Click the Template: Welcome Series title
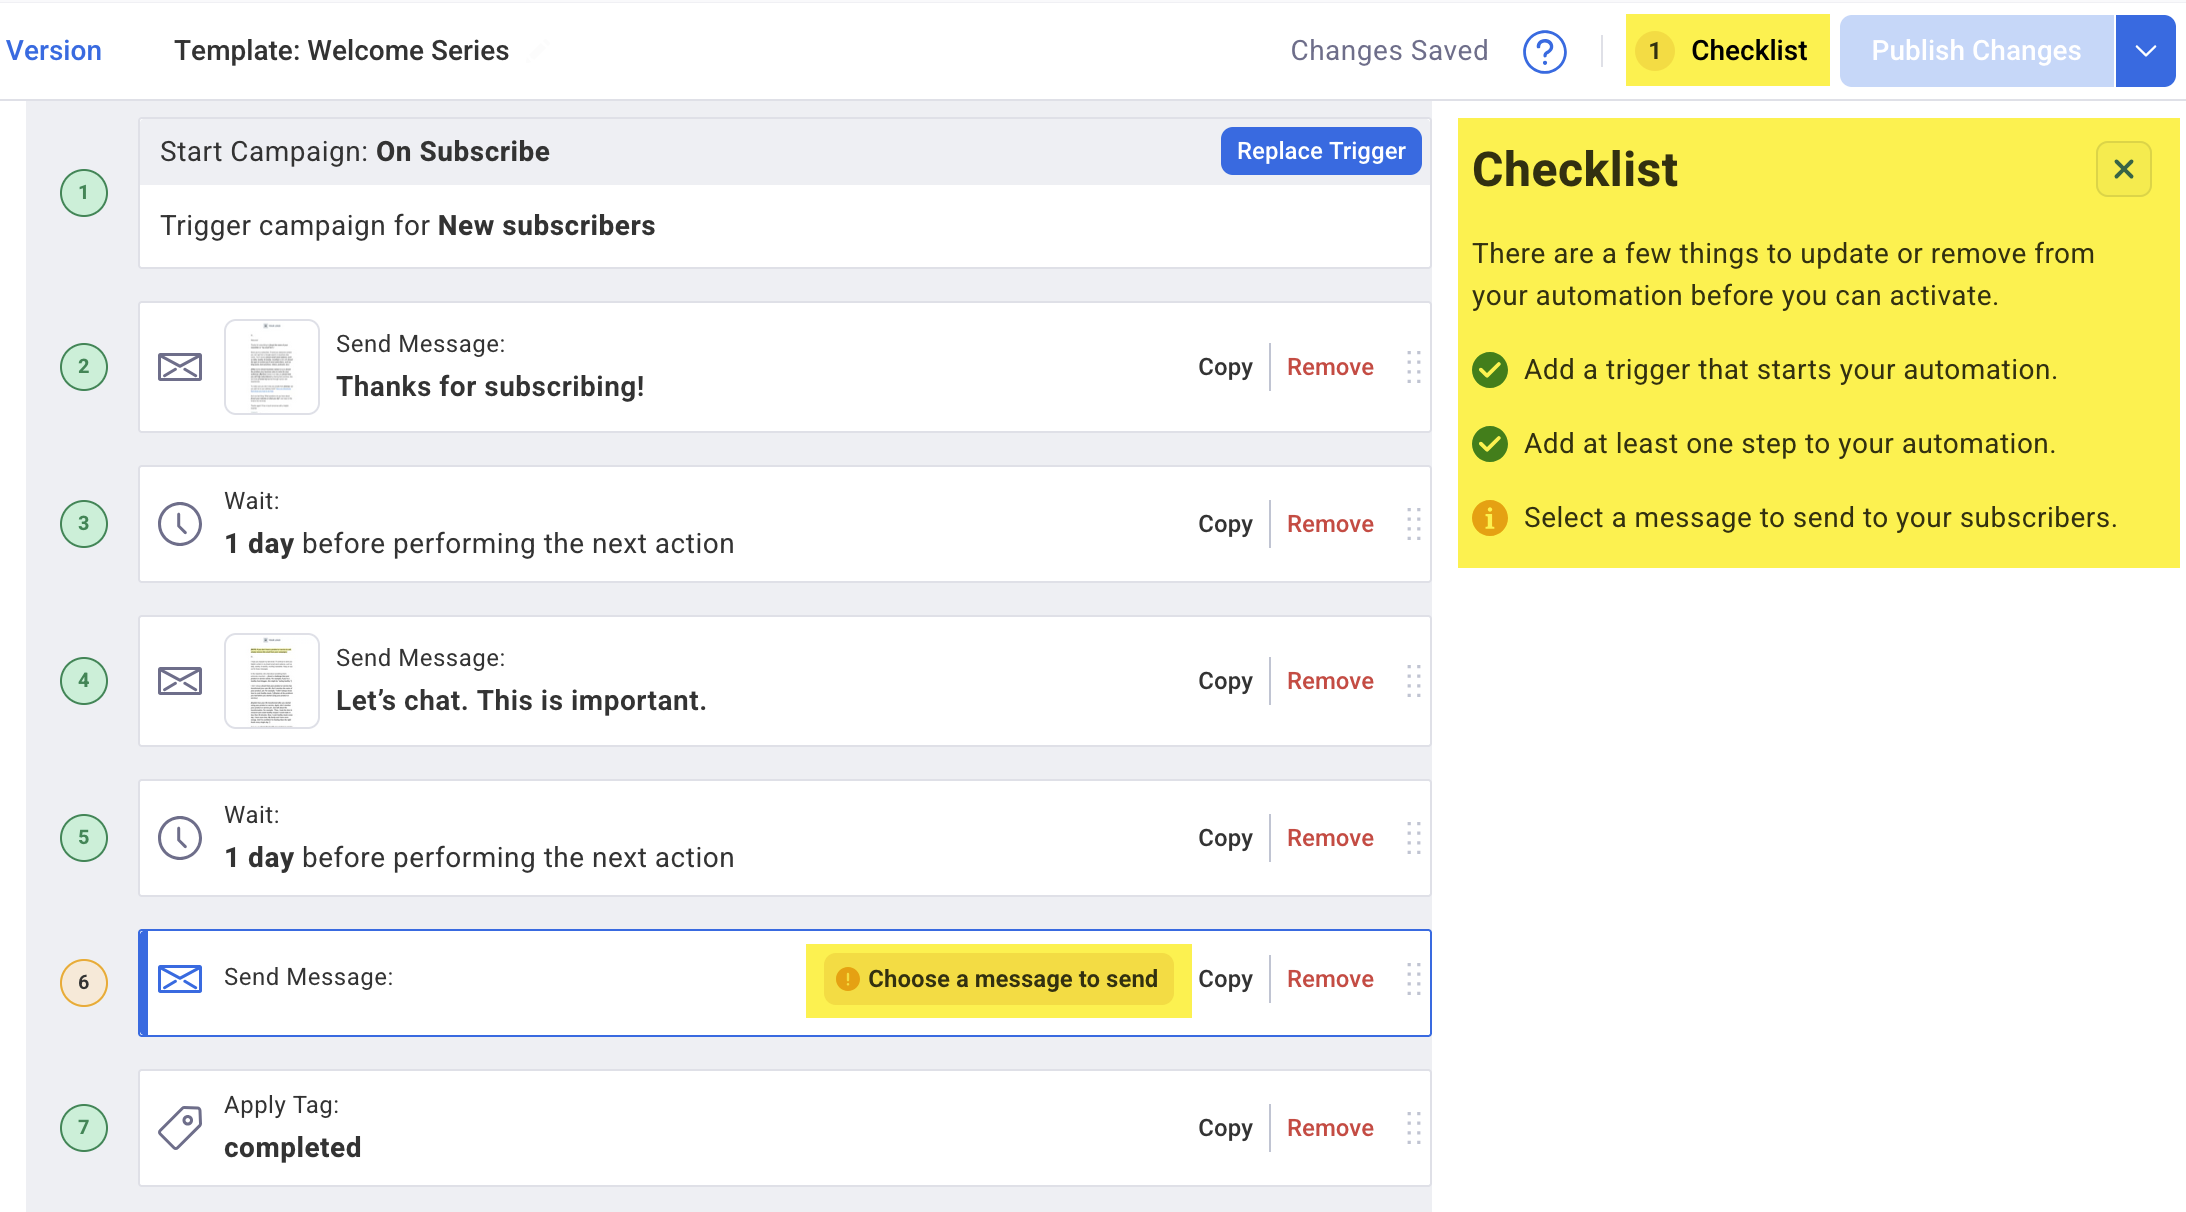Image resolution: width=2186 pixels, height=1212 pixels. tap(341, 50)
